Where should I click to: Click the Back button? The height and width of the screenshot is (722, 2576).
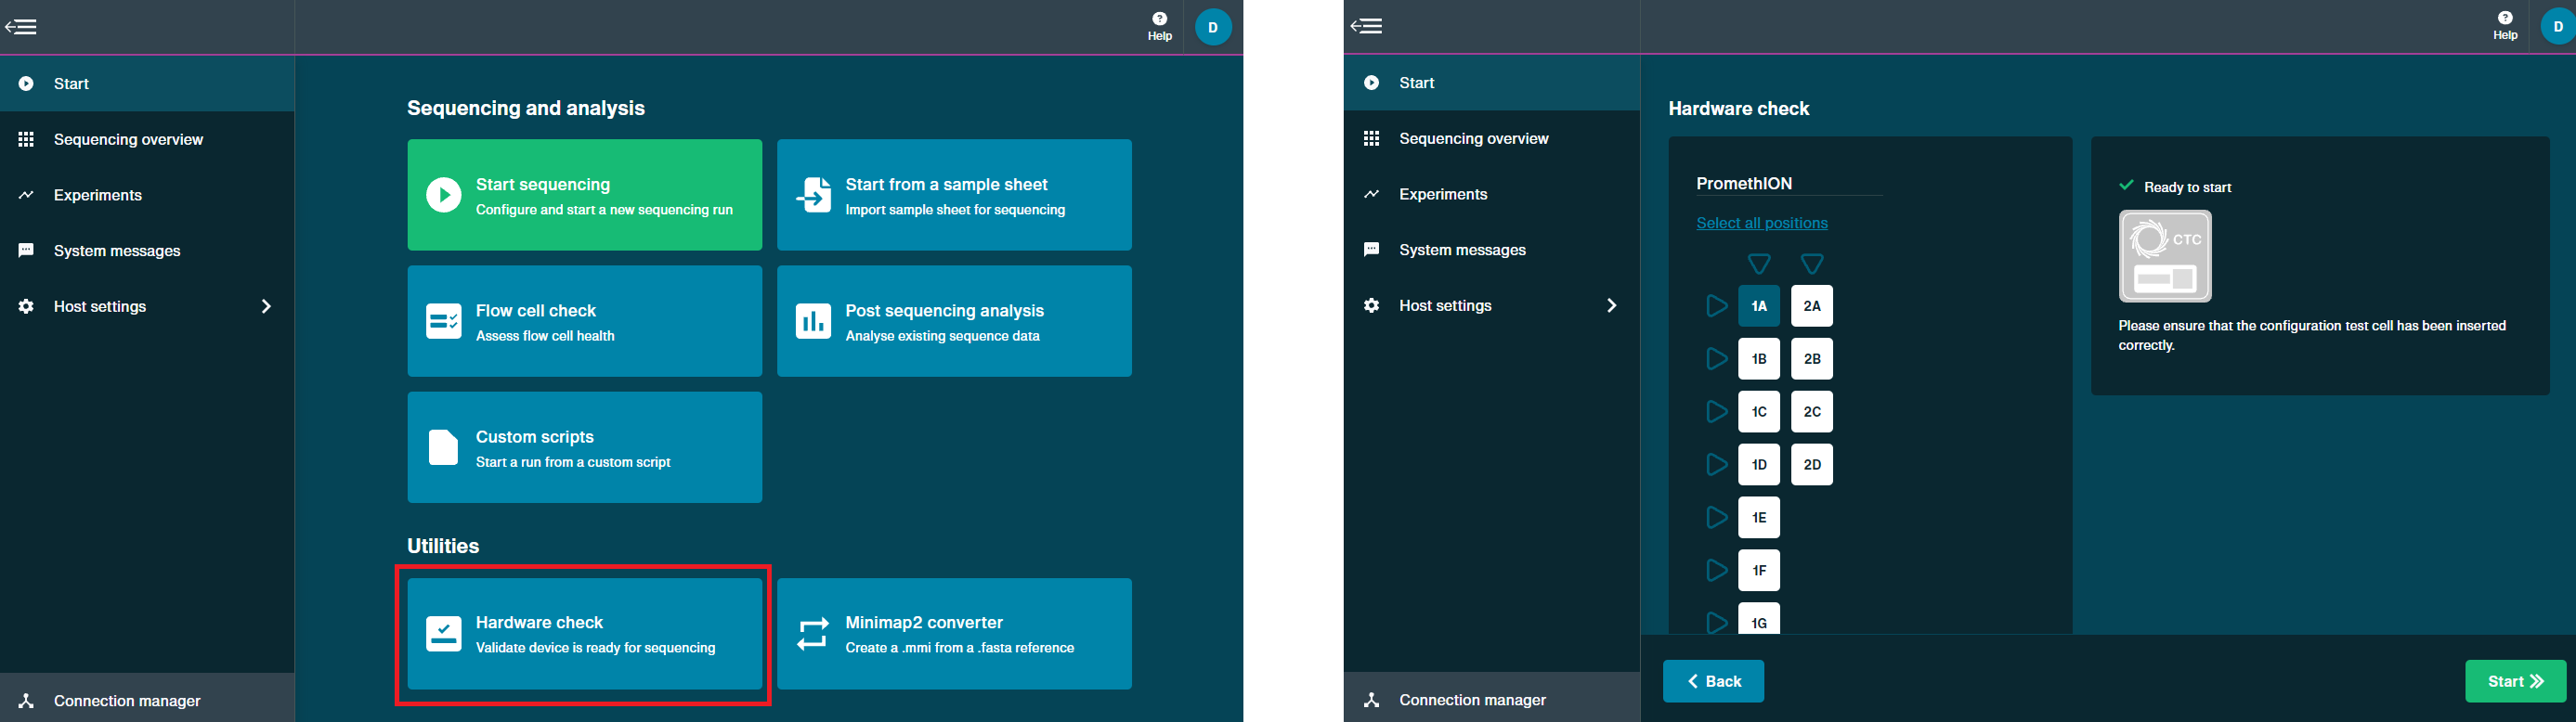pyautogui.click(x=1713, y=681)
